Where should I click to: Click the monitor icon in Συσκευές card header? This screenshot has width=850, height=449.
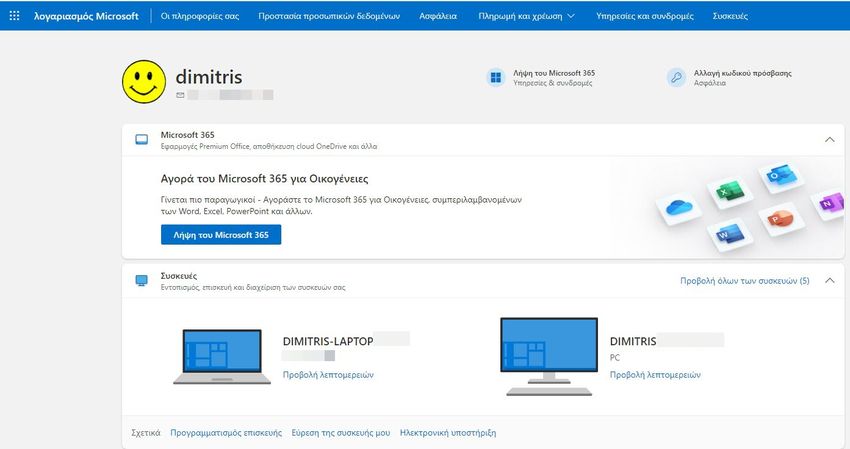pos(141,280)
